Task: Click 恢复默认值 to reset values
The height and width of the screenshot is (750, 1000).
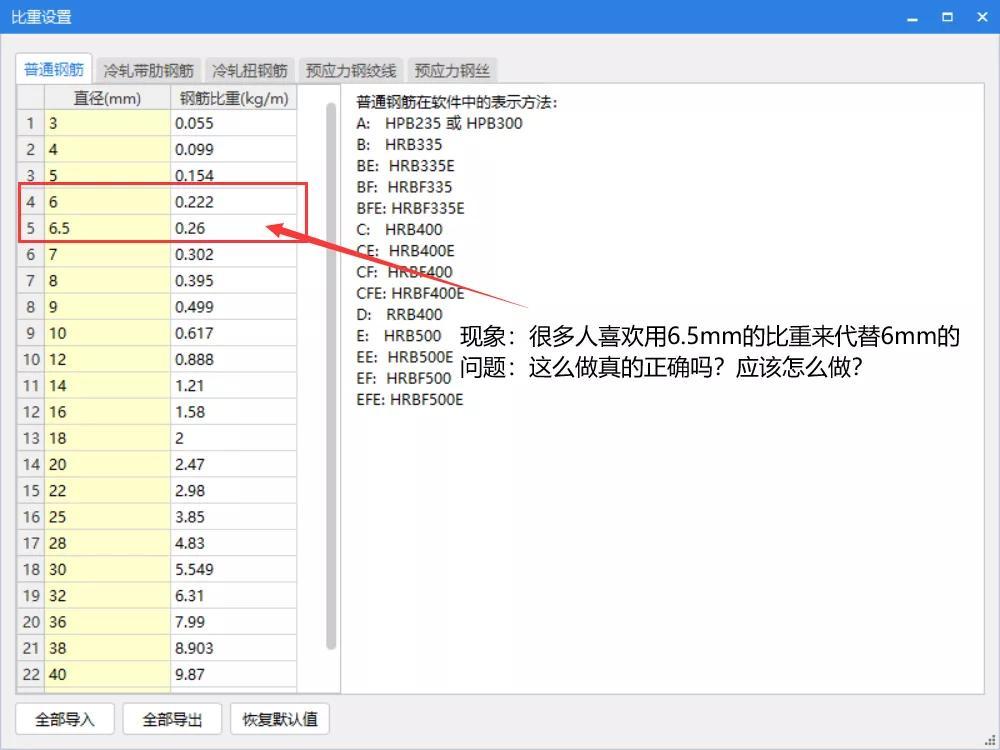Action: [280, 719]
